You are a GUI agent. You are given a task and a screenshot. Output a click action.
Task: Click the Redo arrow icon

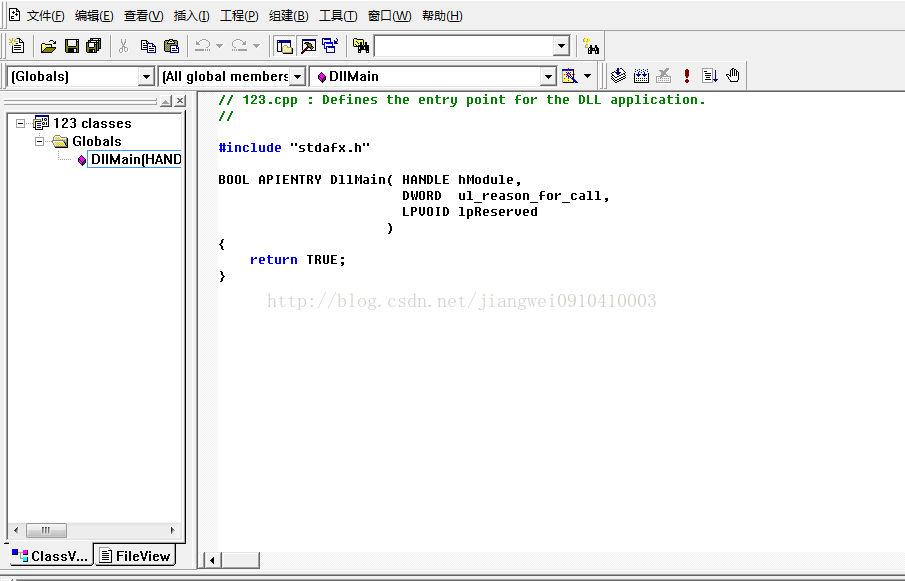pyautogui.click(x=239, y=46)
